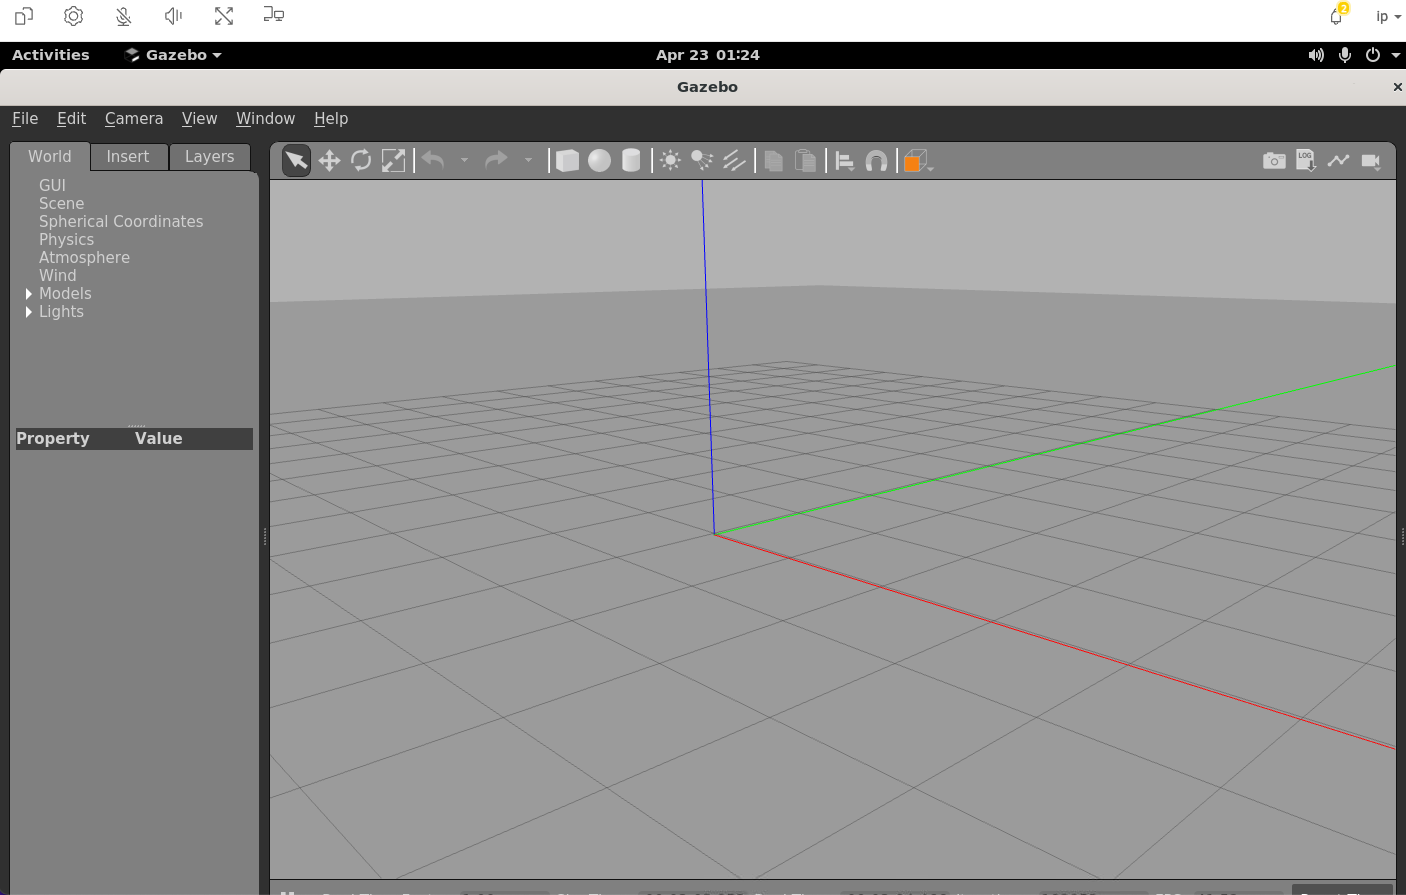The height and width of the screenshot is (895, 1406).
Task: Close the Gazebo window
Action: tap(1397, 87)
